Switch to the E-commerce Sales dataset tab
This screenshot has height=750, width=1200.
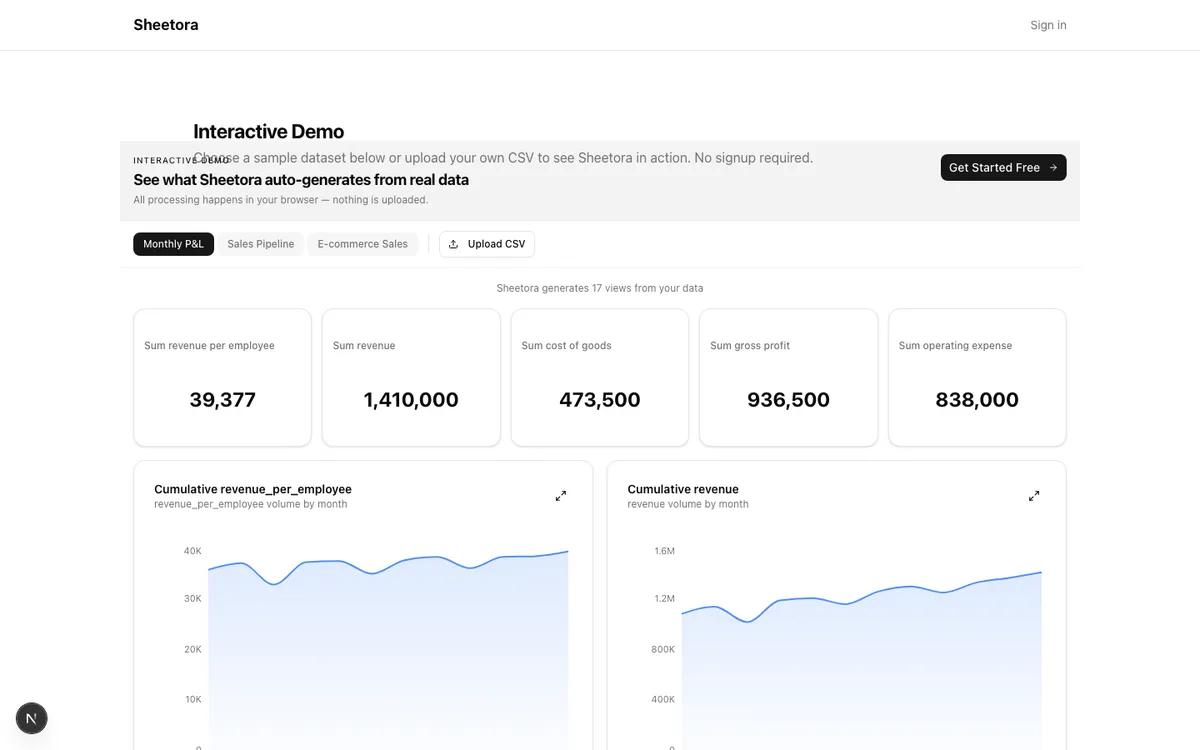point(362,243)
